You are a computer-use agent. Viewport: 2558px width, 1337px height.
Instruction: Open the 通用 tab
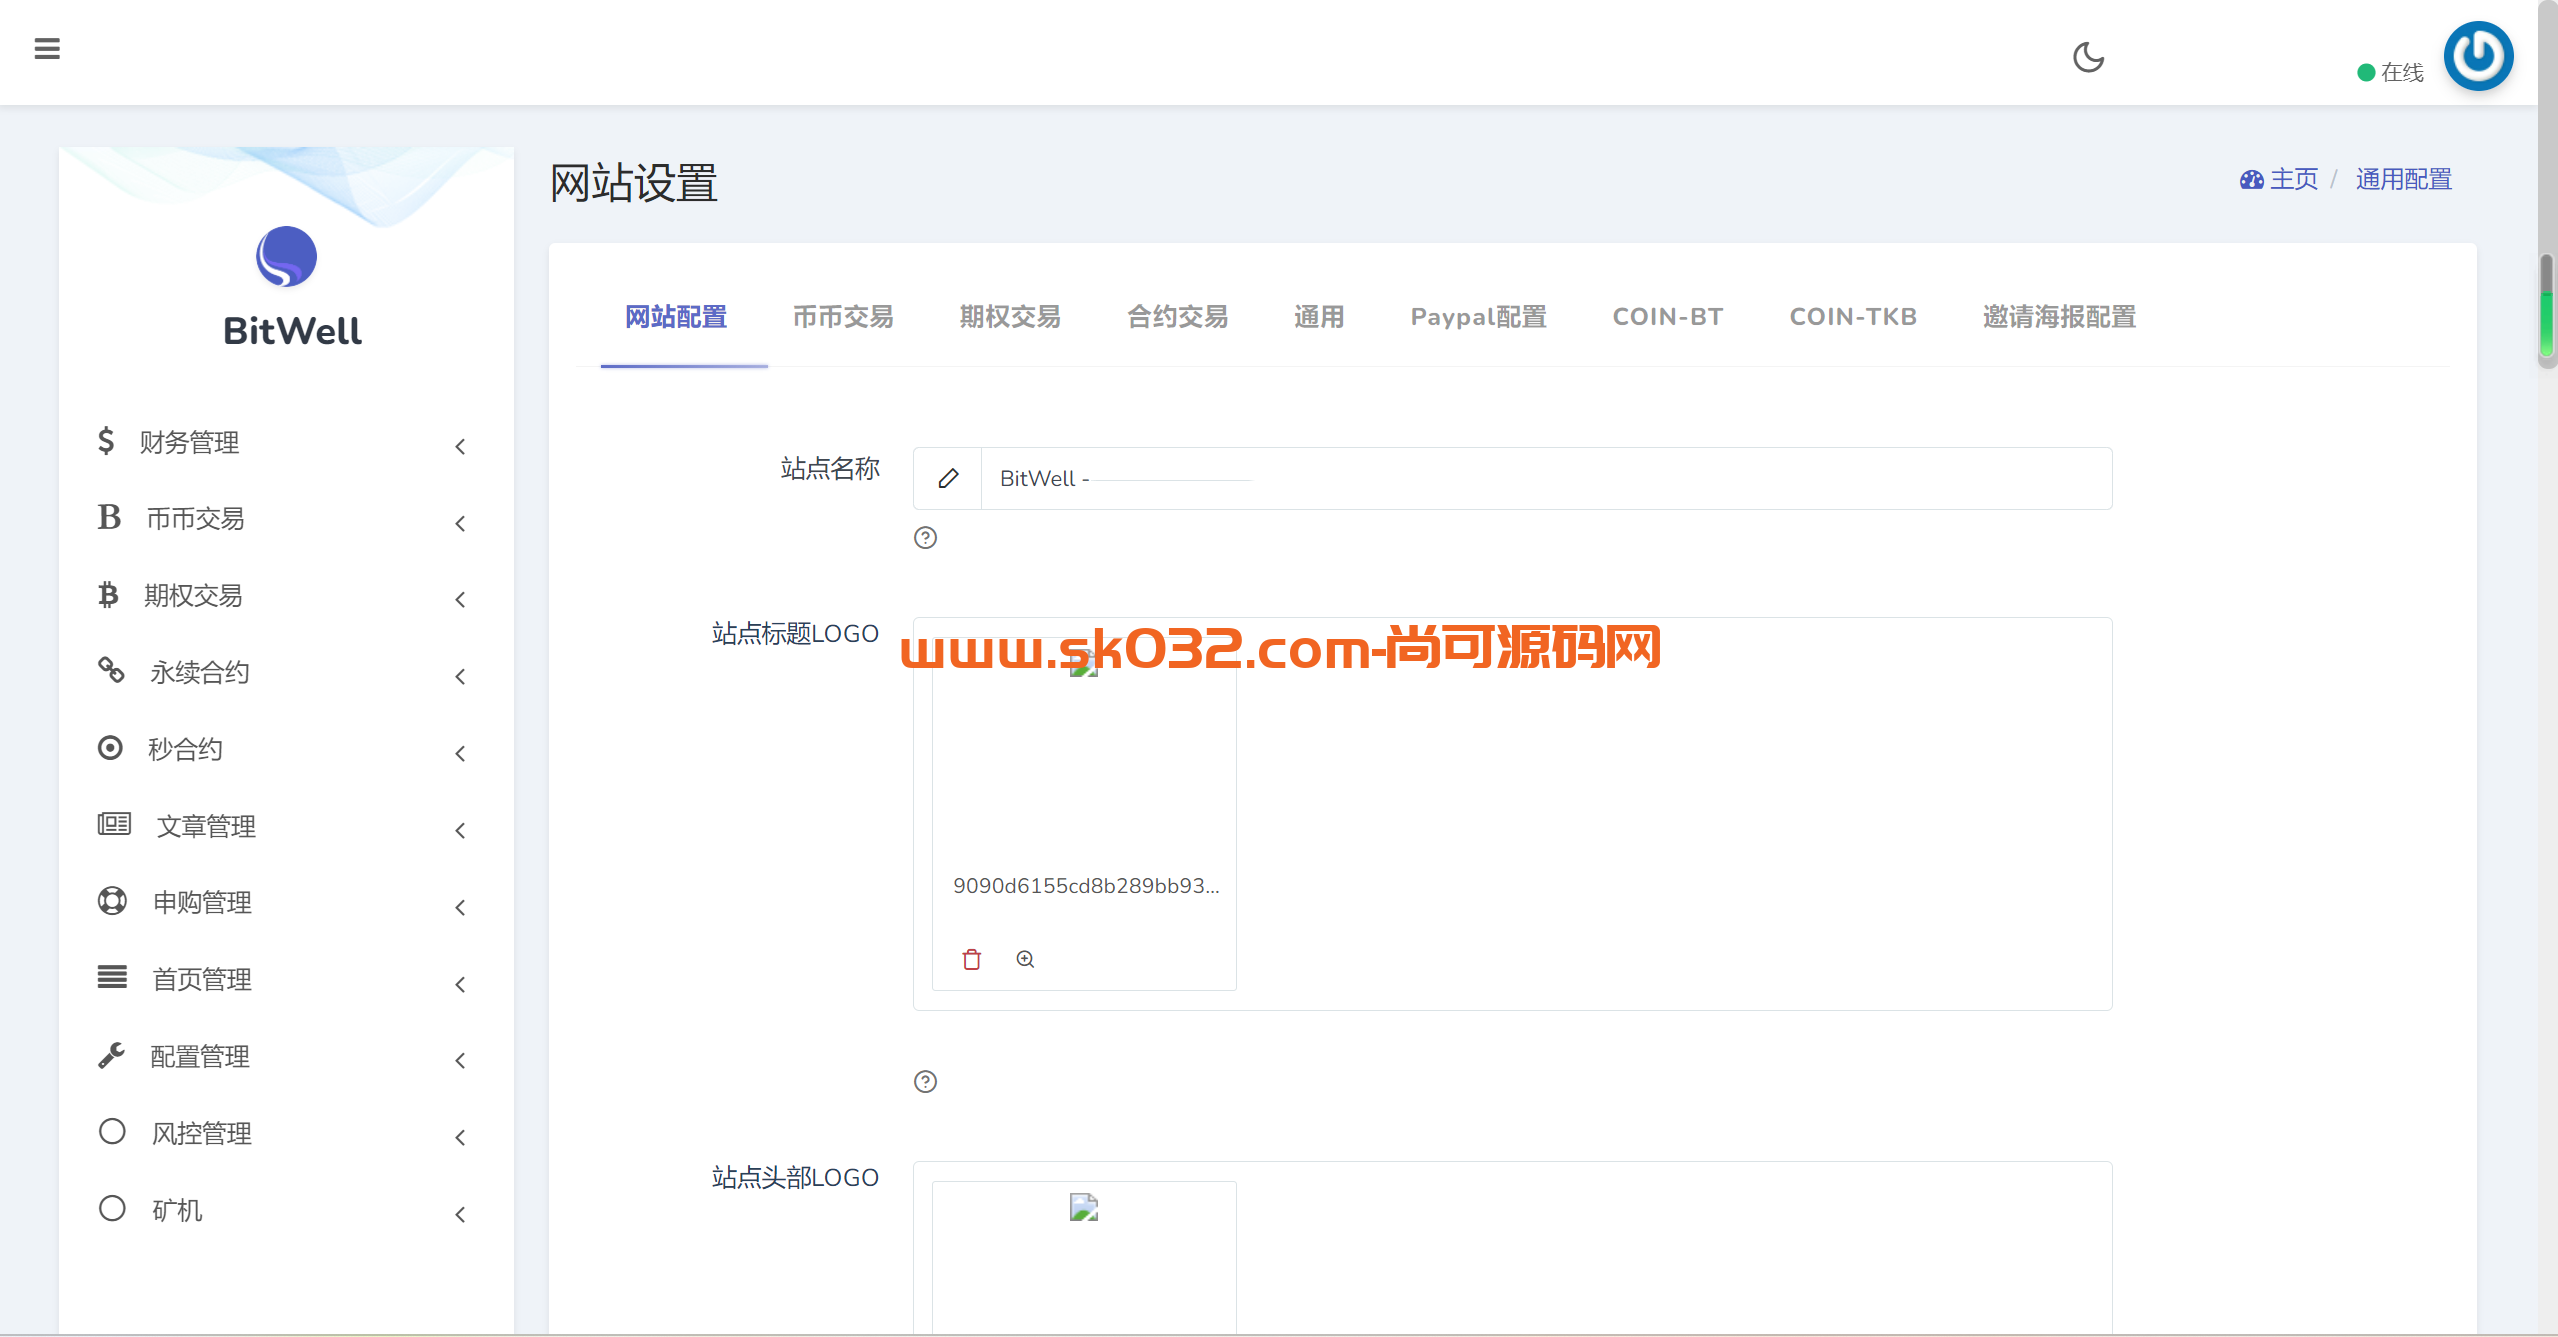point(1319,317)
